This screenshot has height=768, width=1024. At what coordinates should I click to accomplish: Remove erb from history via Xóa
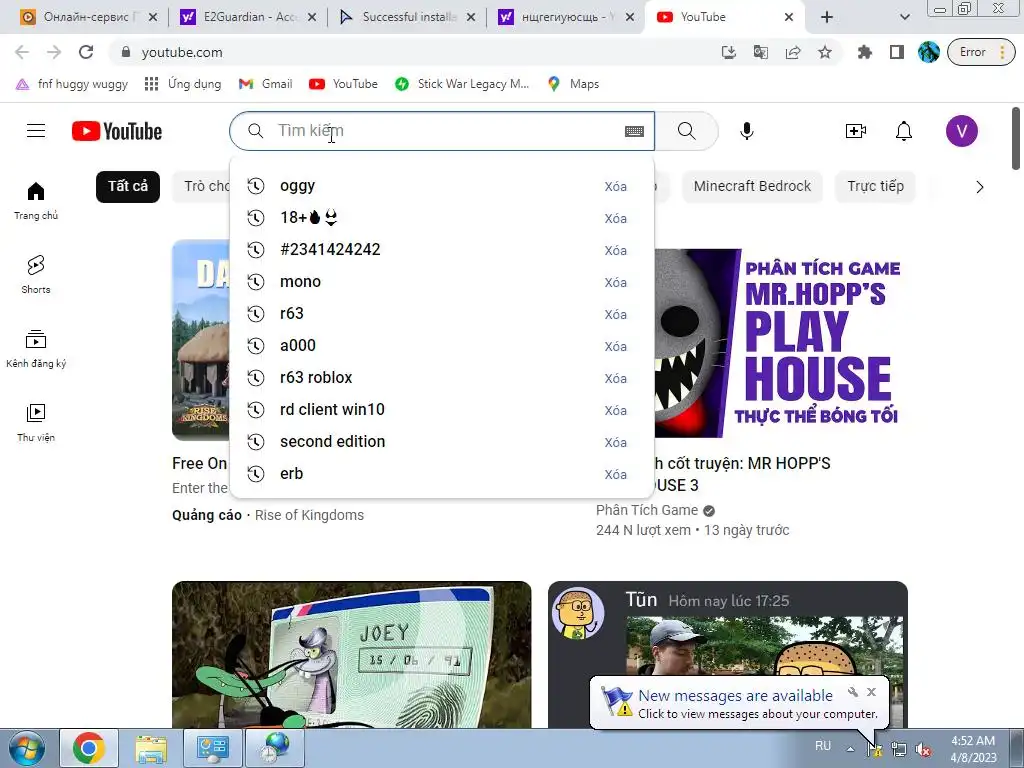[615, 475]
